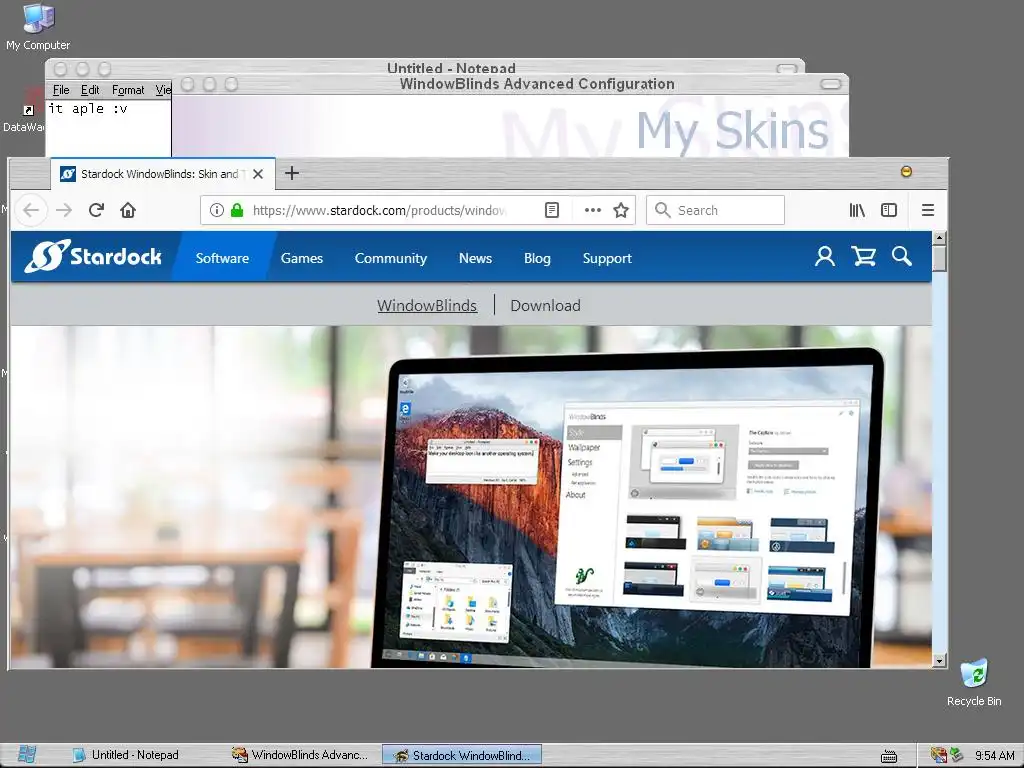Focus the Firefox Search field

[715, 210]
